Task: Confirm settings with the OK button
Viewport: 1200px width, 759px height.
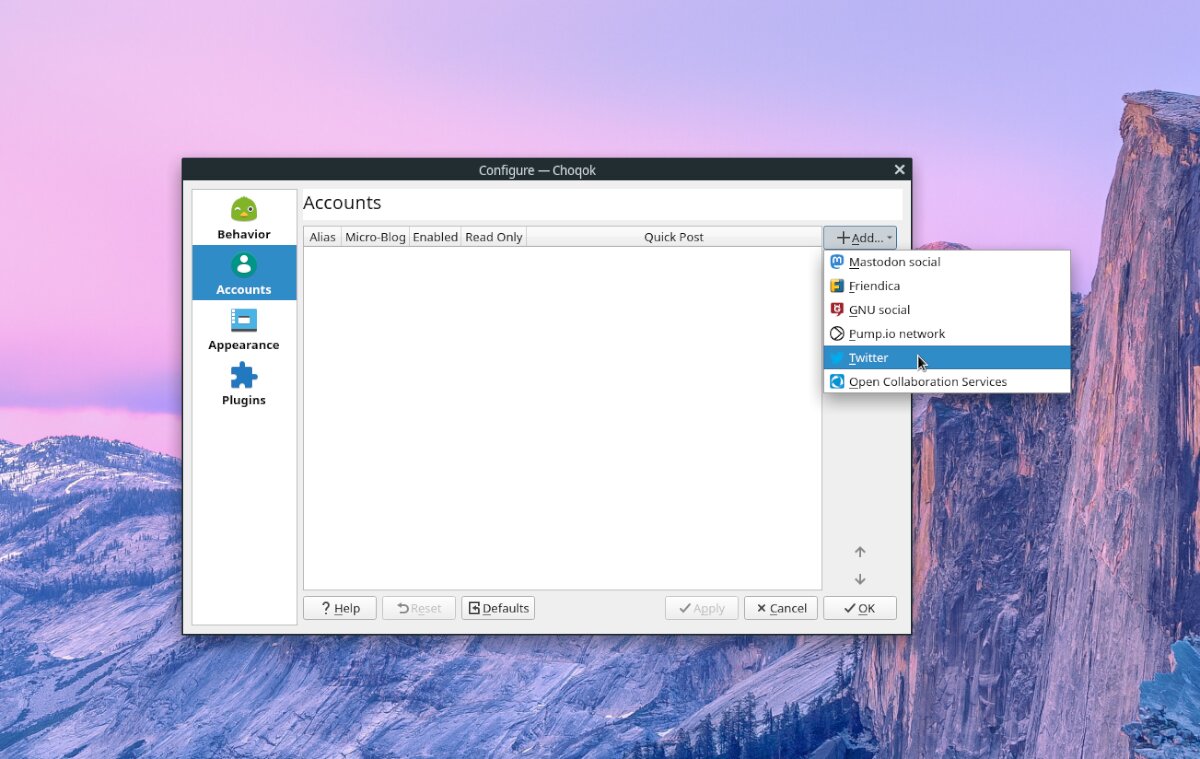Action: coord(860,607)
